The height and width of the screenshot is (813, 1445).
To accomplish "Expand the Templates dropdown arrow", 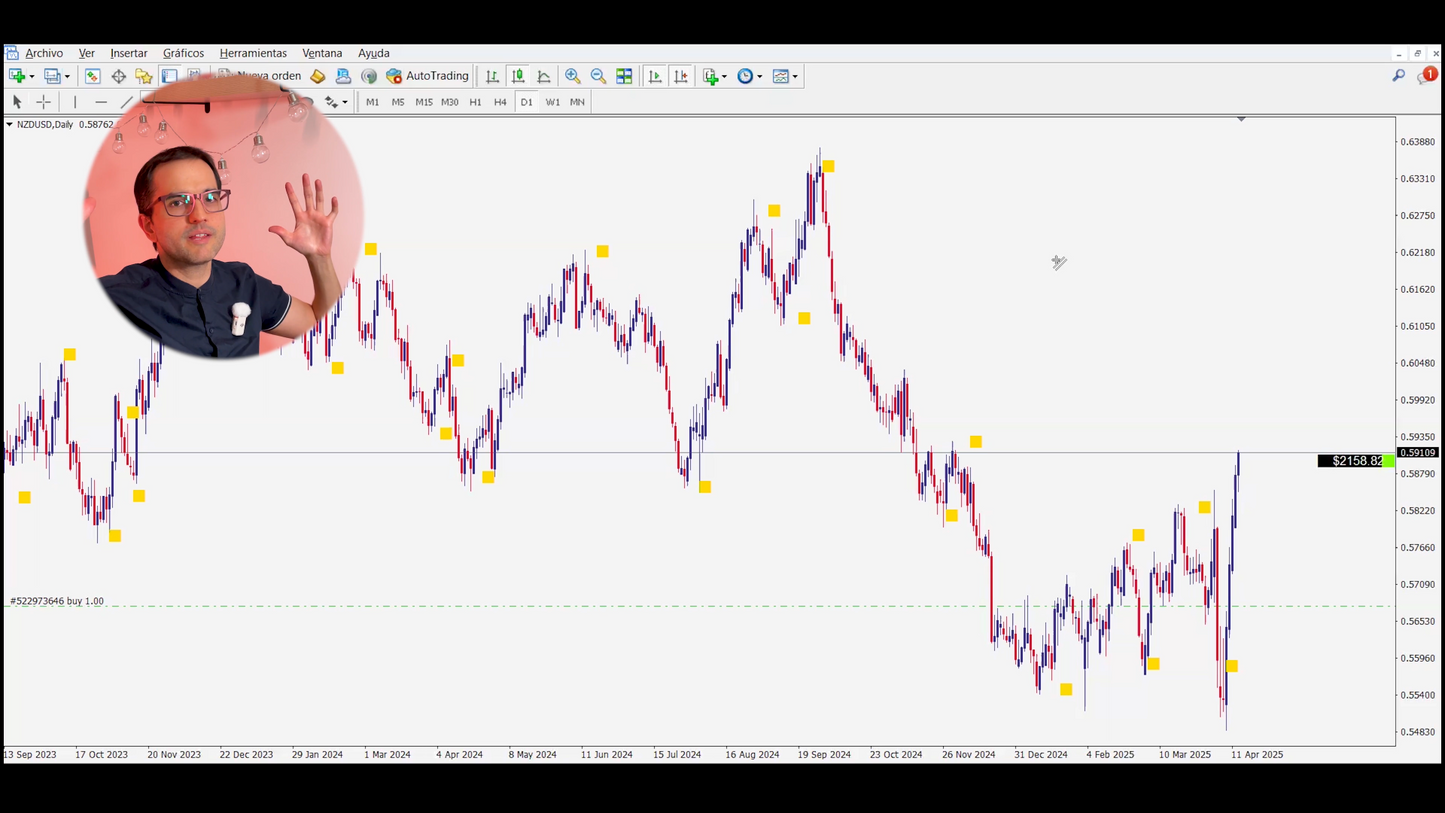I will [x=795, y=76].
